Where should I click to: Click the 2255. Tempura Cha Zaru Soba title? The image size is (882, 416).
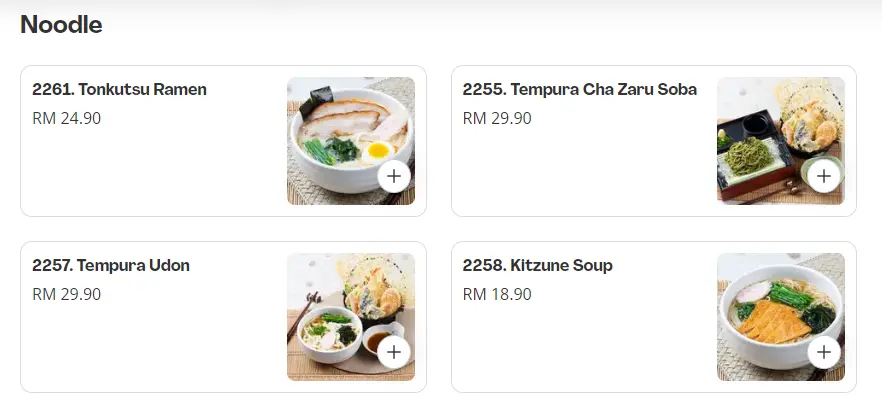(579, 90)
